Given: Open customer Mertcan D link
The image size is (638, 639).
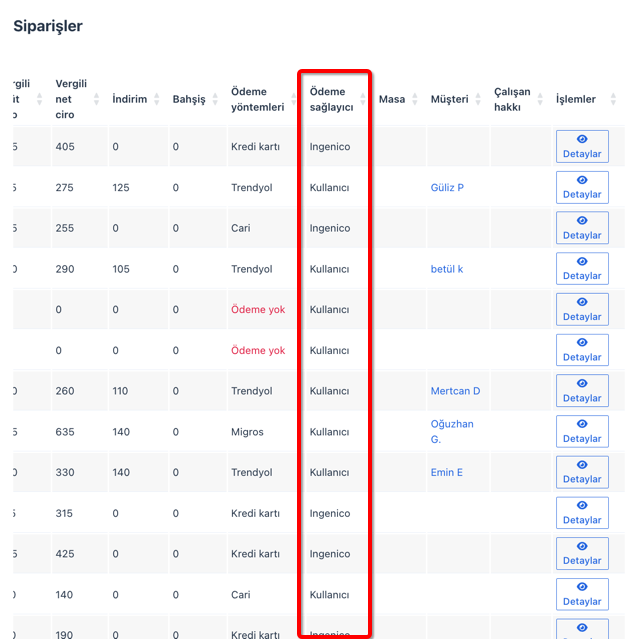Looking at the screenshot, I should 455,391.
